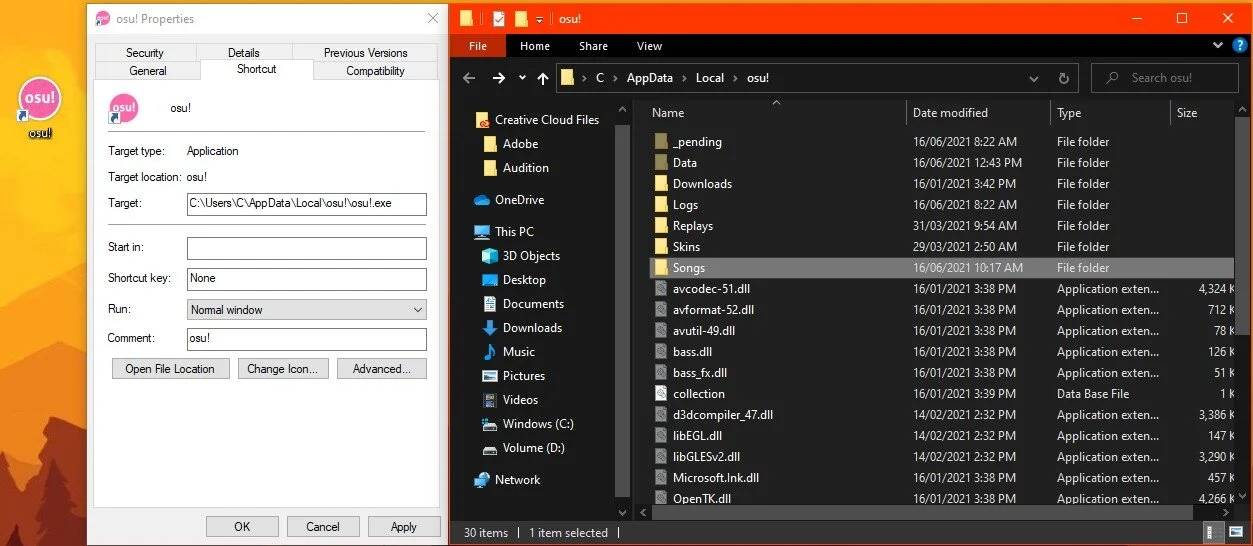Open Pictures in navigation pane
Viewport: 1253px width, 546px height.
click(x=514, y=375)
